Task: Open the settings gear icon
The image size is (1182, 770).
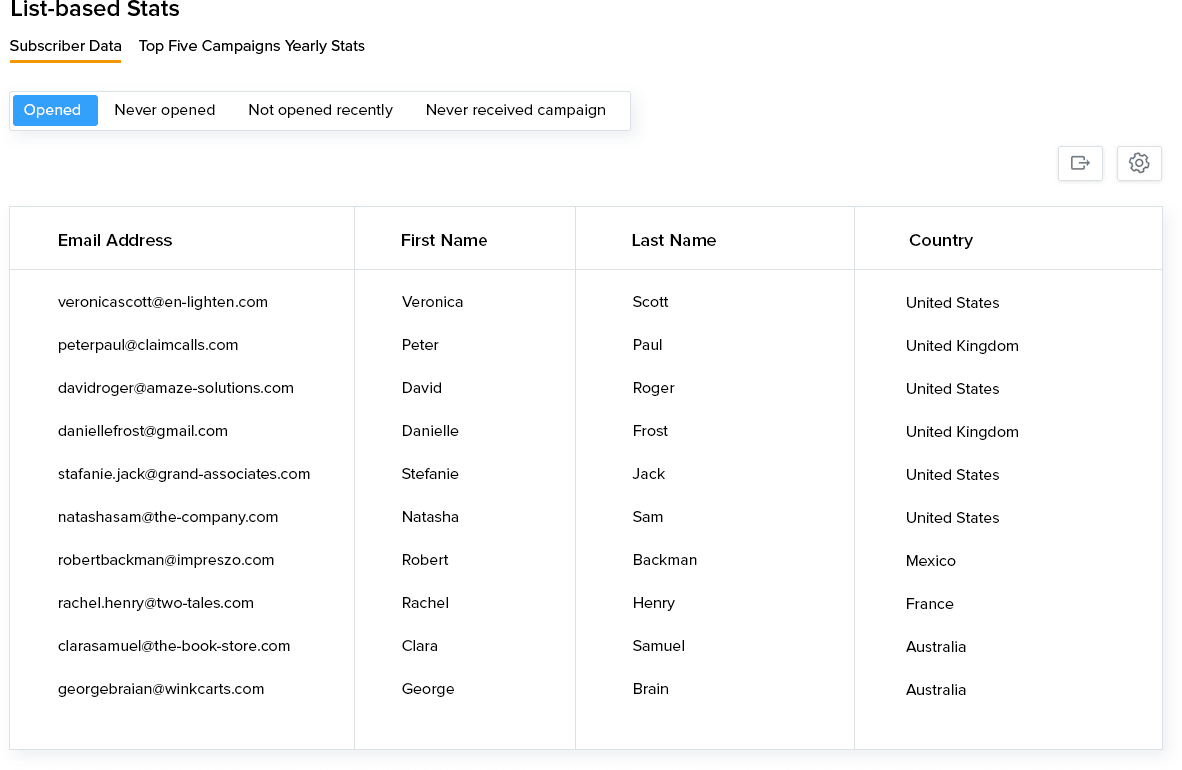Action: point(1138,163)
